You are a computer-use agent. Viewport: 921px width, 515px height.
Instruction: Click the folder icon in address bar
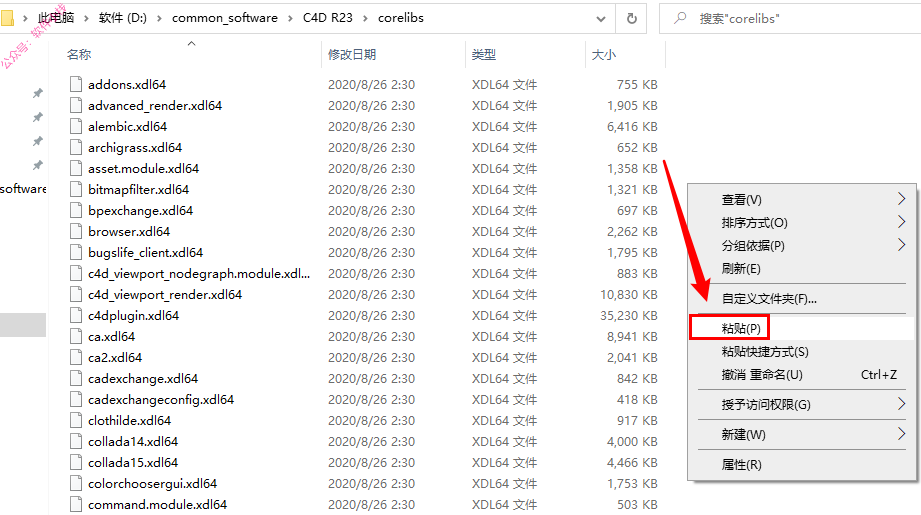point(7,18)
